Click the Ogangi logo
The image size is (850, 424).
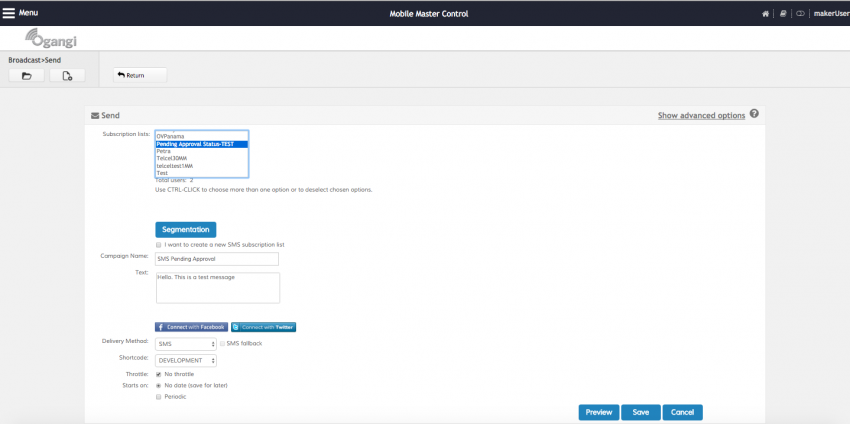(x=50, y=41)
